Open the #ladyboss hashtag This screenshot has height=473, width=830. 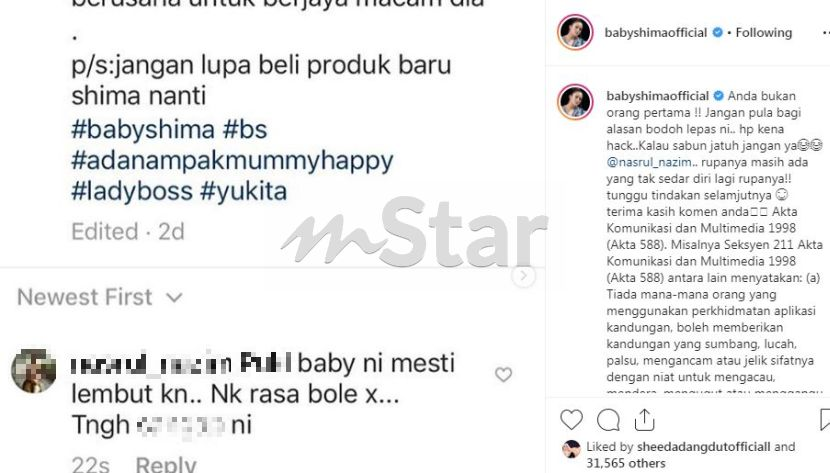point(132,192)
